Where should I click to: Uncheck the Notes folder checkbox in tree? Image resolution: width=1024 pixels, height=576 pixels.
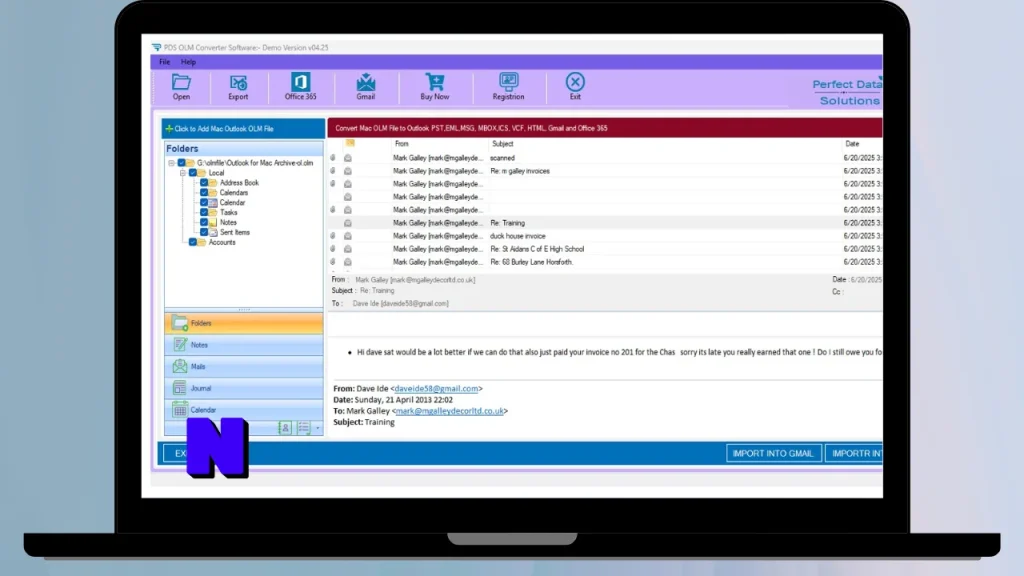tap(204, 222)
